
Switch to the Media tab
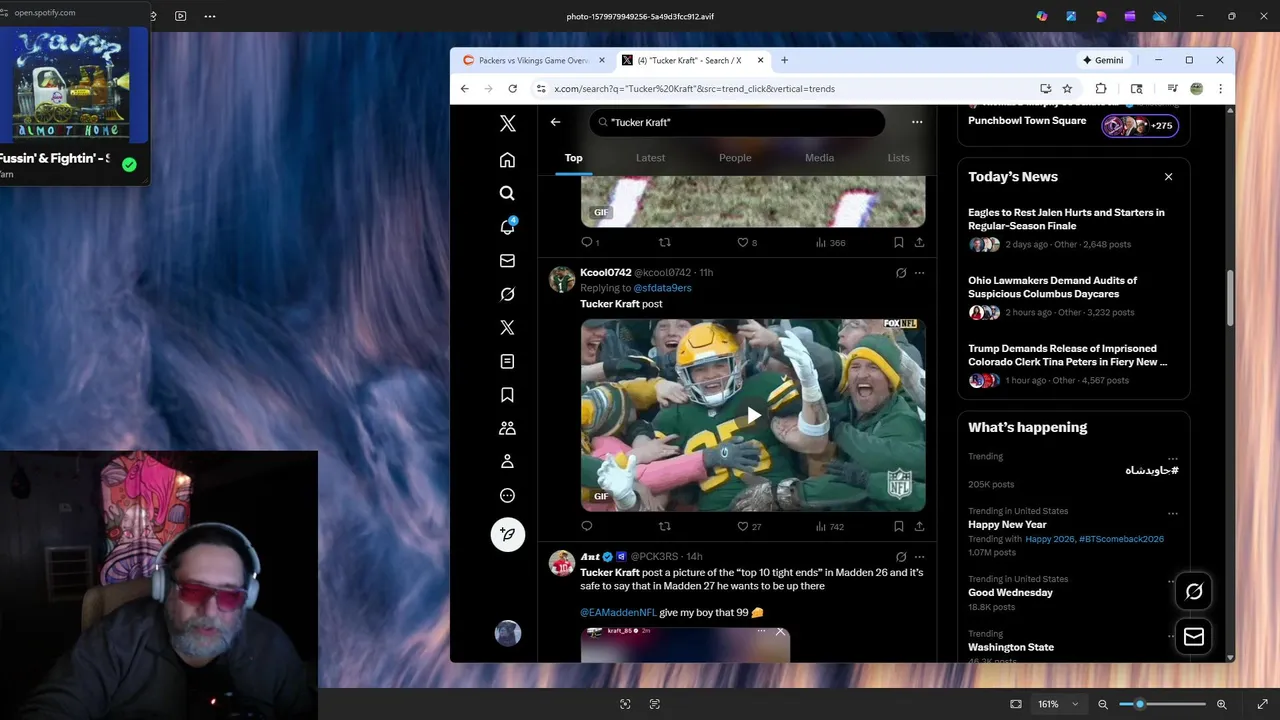(819, 158)
